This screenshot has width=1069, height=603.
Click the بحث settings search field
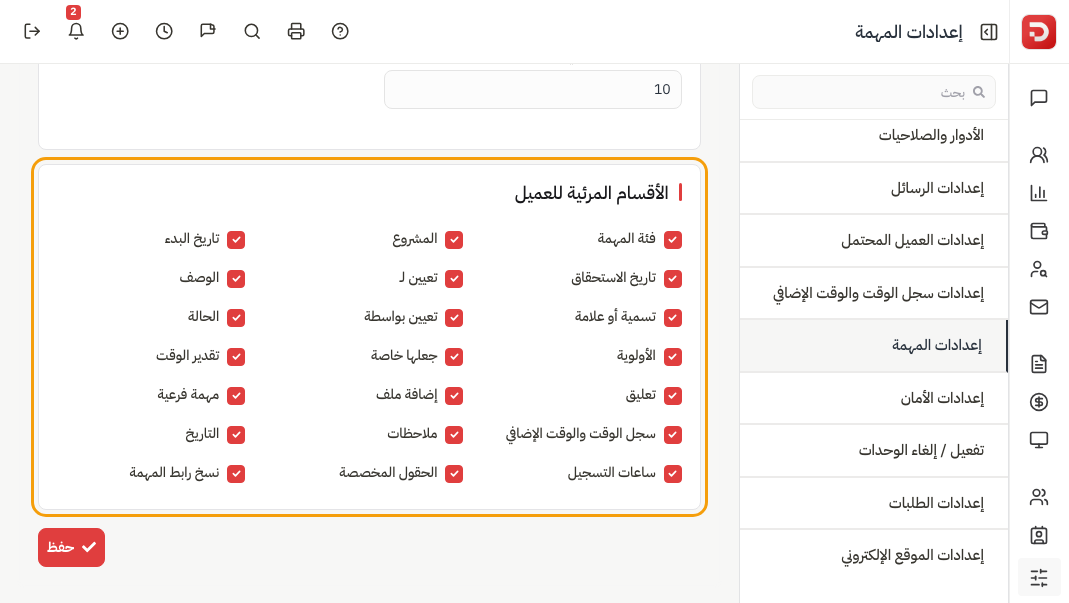point(874,92)
